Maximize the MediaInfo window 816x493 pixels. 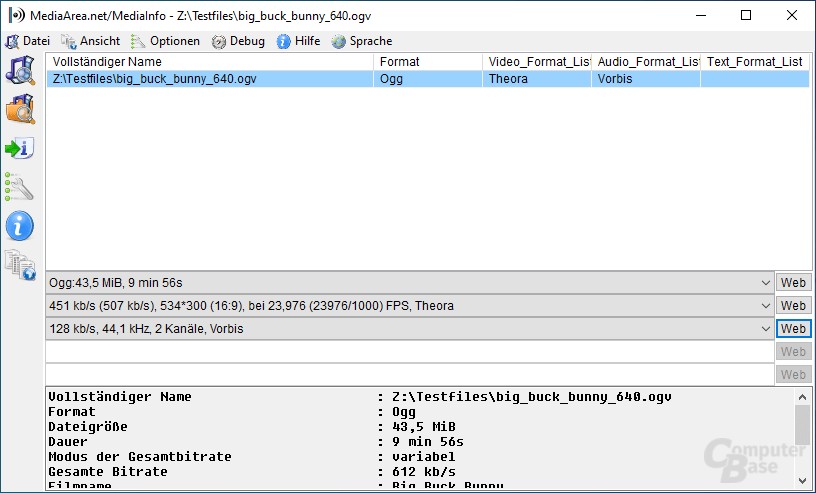click(x=746, y=15)
